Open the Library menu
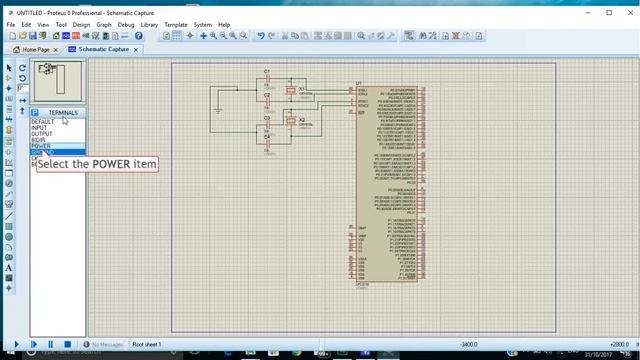This screenshot has height=360, width=640. click(x=149, y=24)
